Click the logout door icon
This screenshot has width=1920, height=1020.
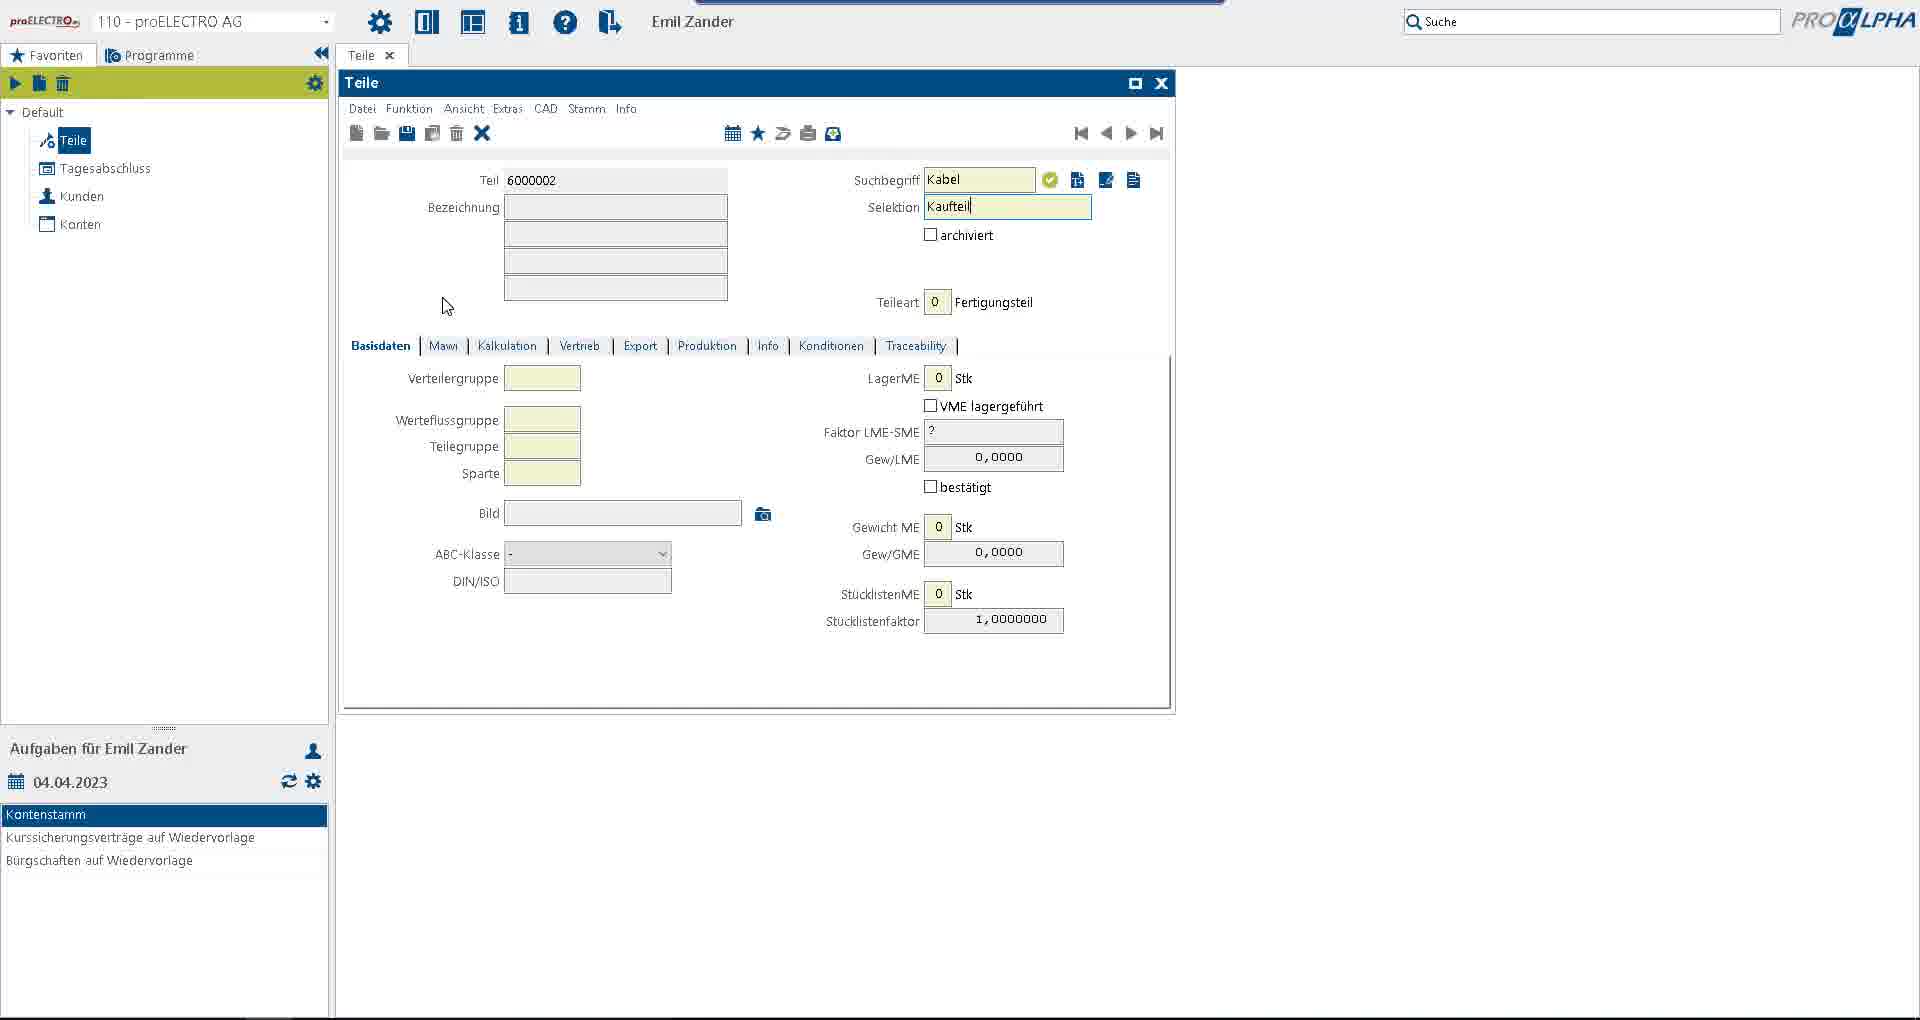pyautogui.click(x=610, y=22)
